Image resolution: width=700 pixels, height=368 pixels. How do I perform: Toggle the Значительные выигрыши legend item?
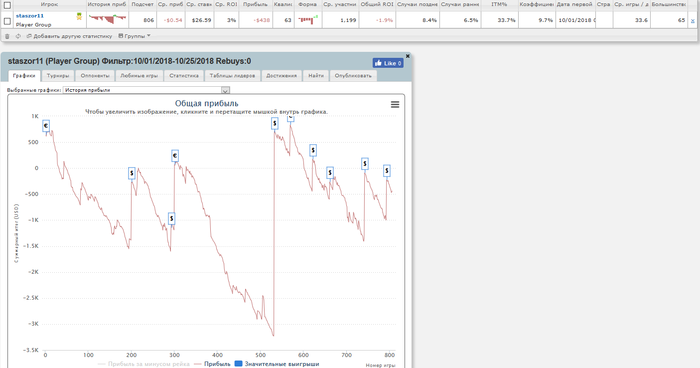coord(277,364)
